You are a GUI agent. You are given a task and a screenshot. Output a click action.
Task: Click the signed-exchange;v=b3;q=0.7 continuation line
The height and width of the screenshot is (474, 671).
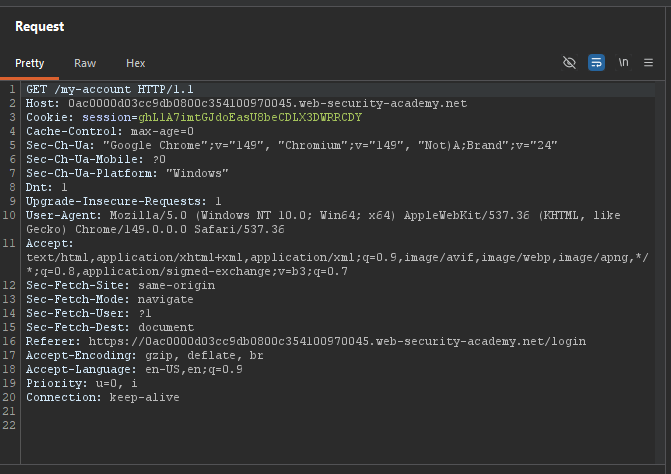pos(187,271)
